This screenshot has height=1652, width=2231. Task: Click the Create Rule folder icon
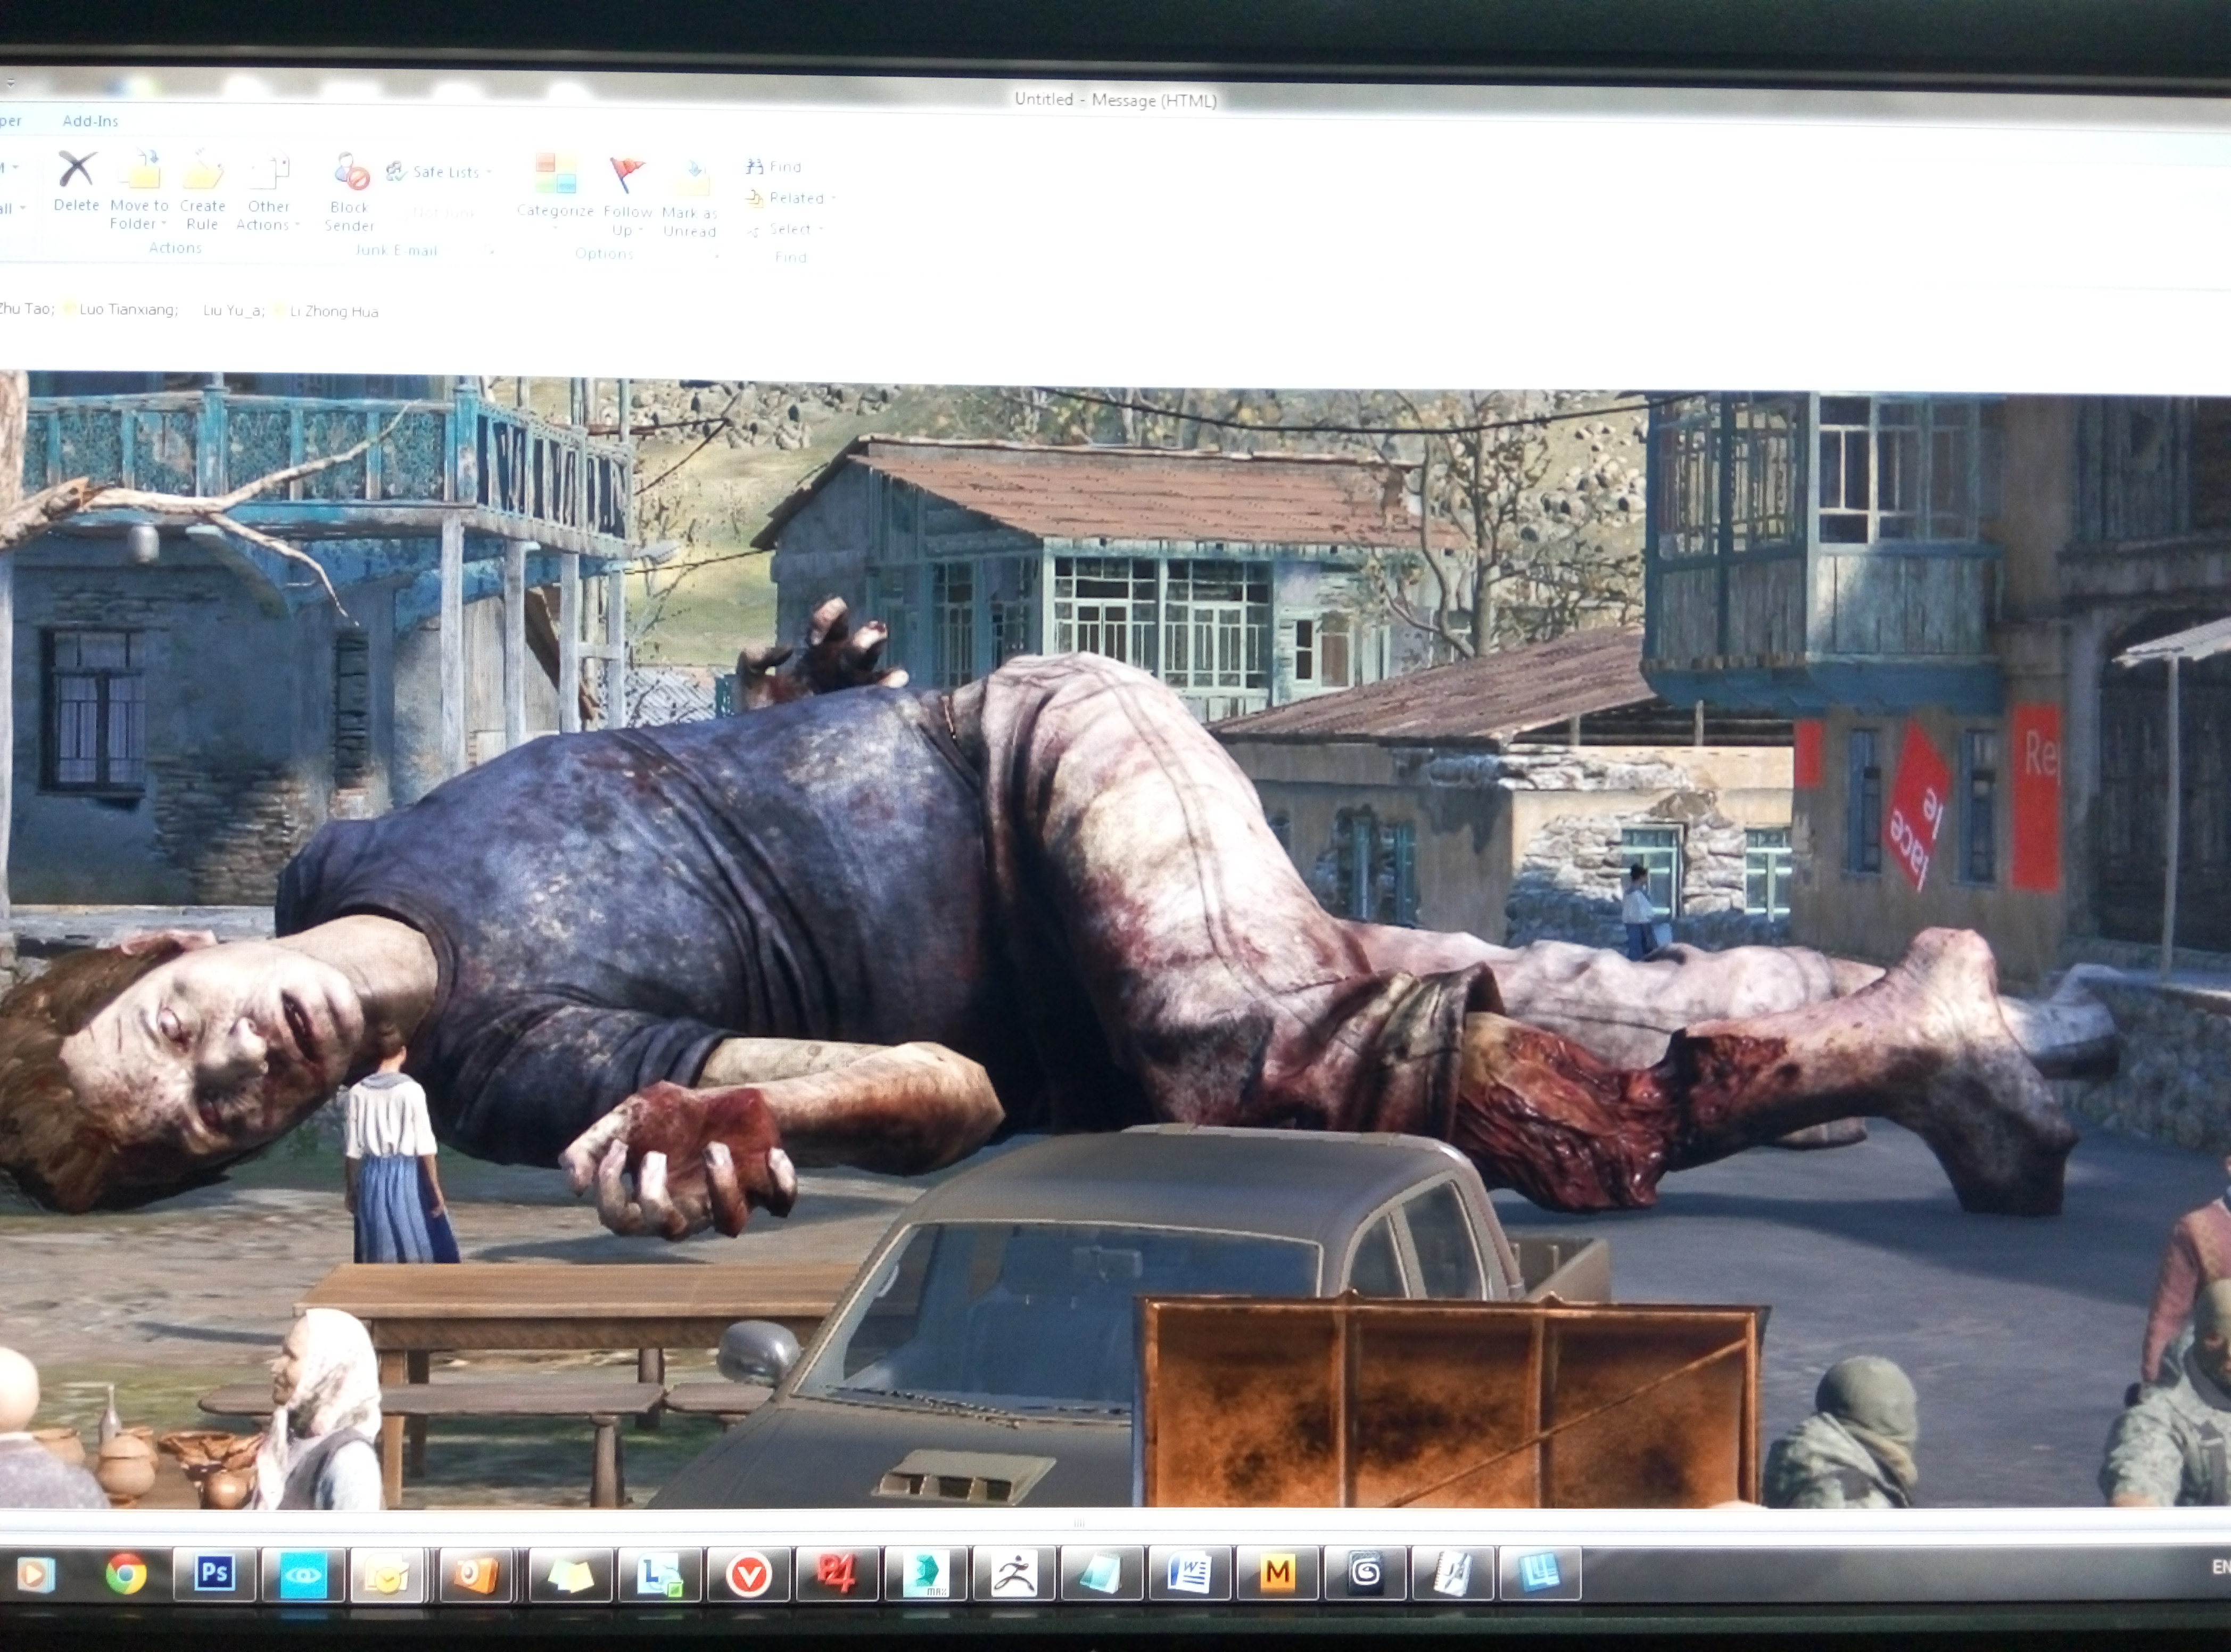(x=202, y=169)
